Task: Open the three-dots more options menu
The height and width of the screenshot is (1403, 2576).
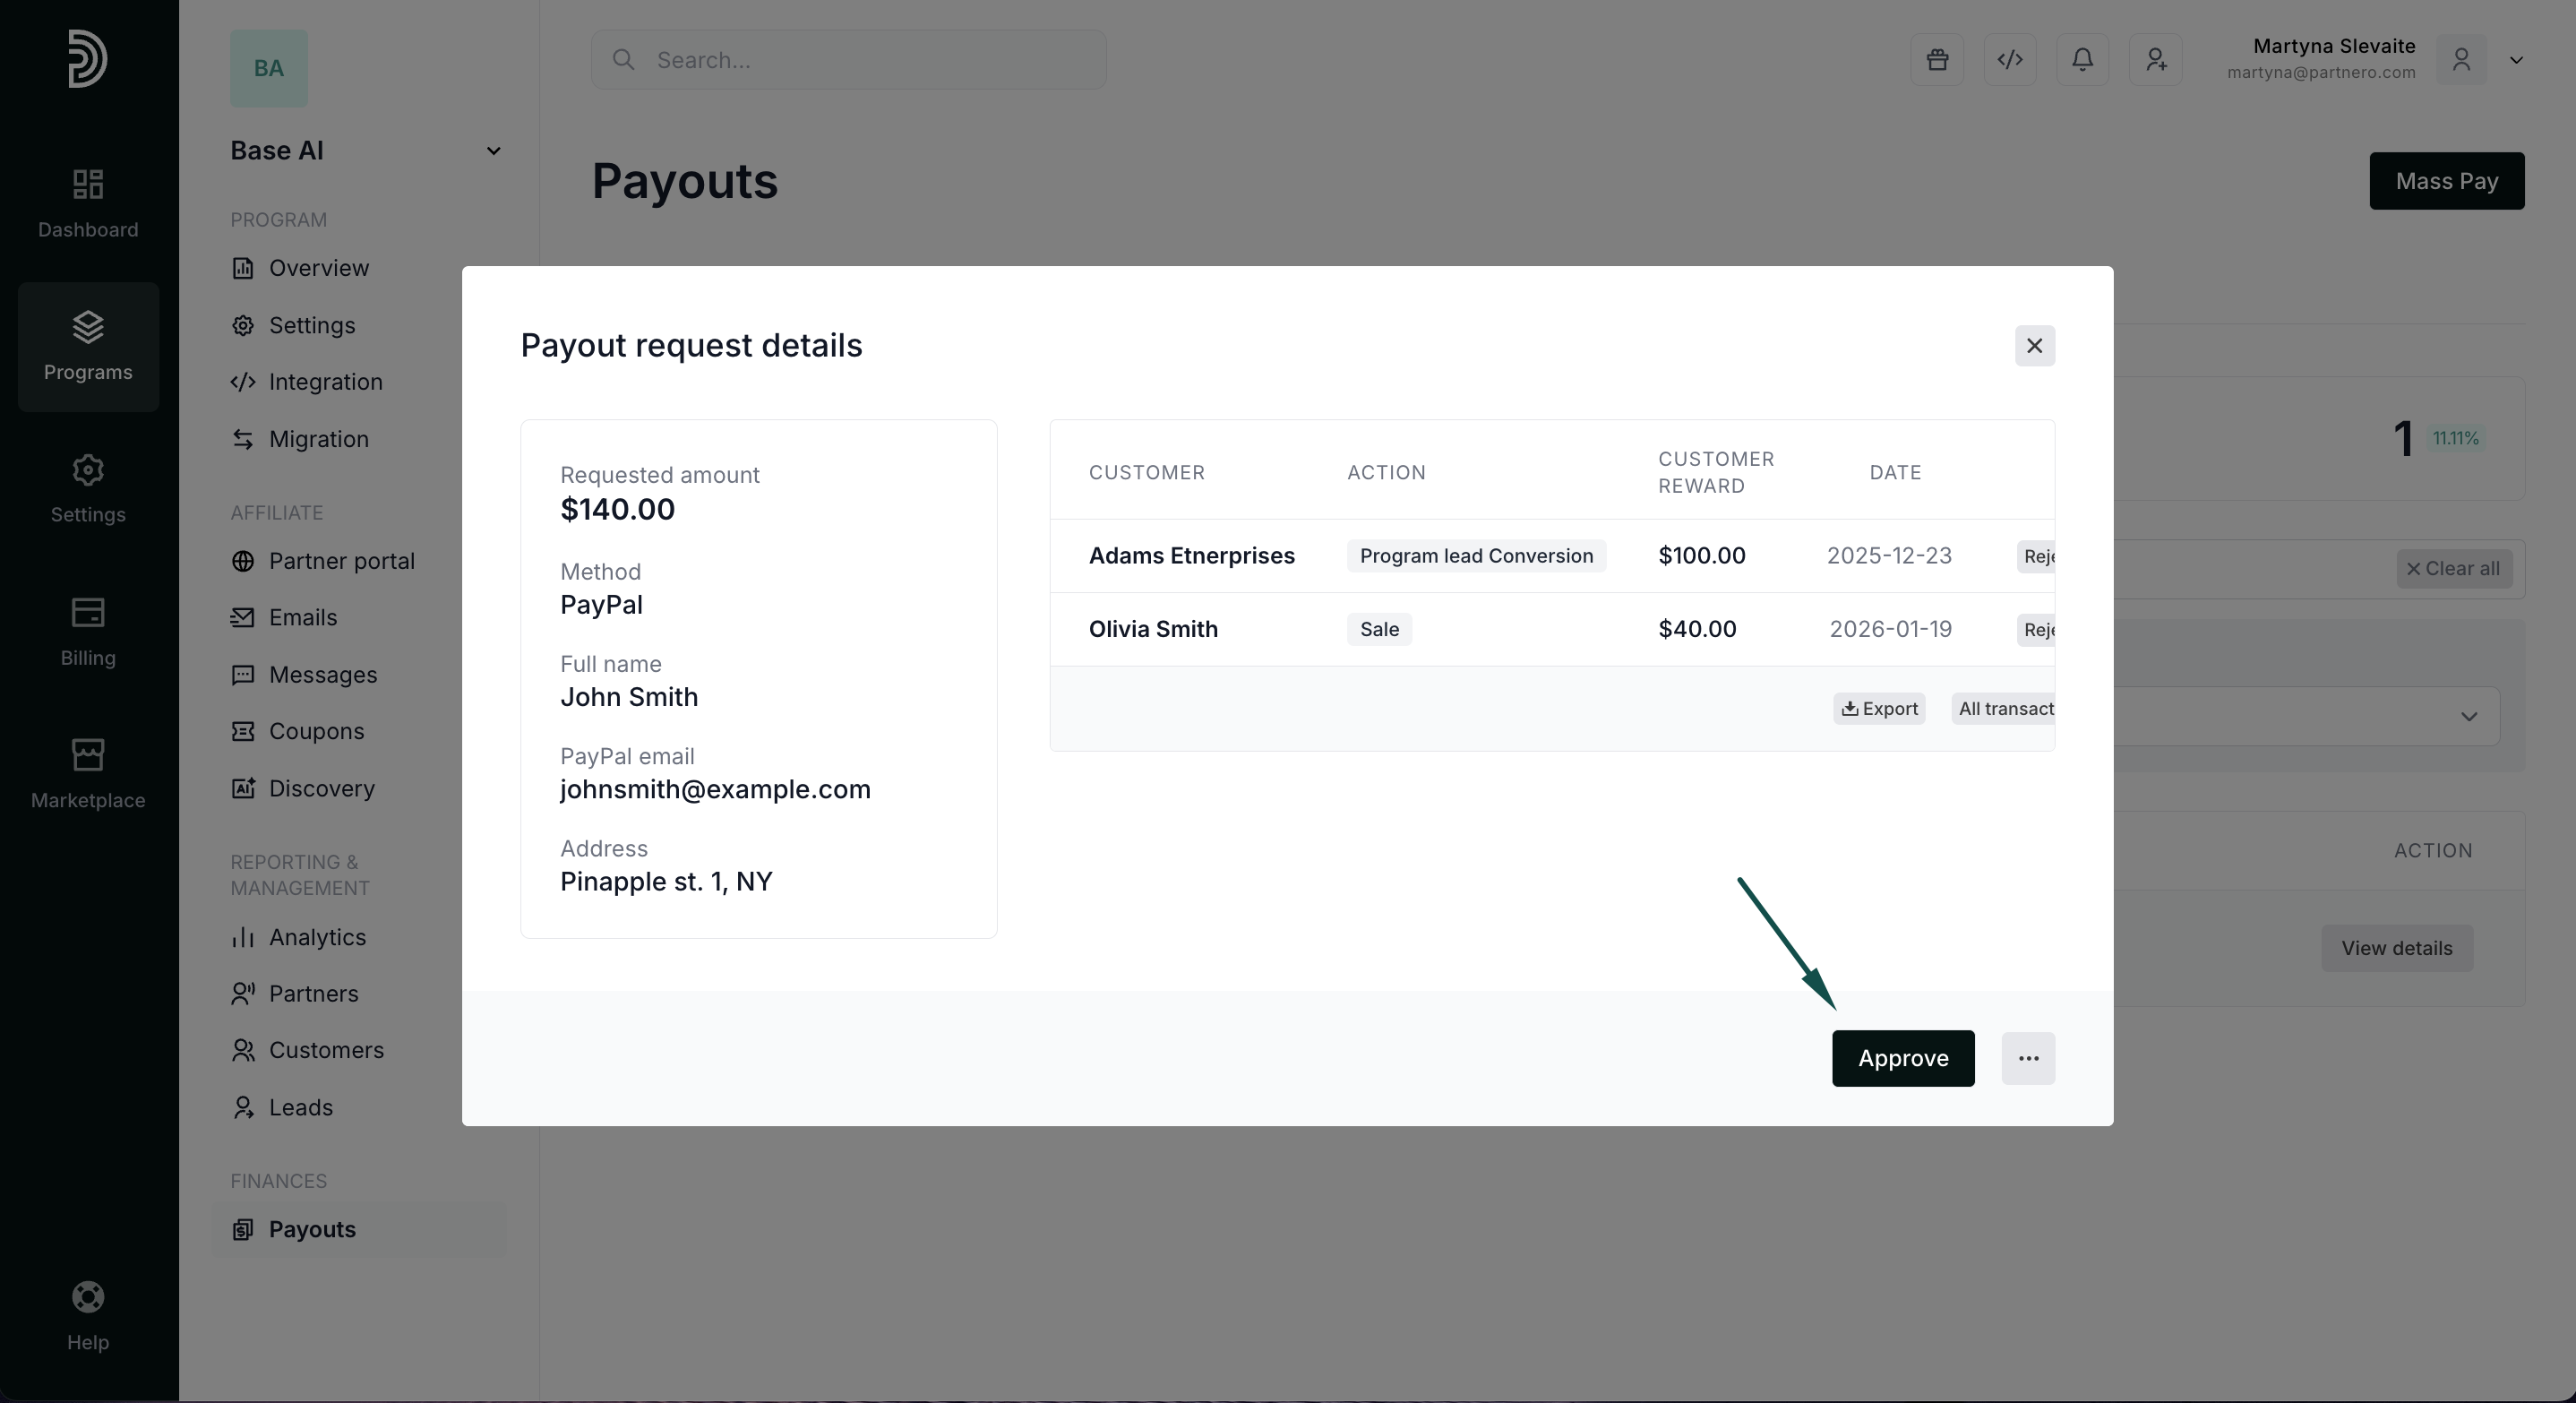Action: (2028, 1058)
